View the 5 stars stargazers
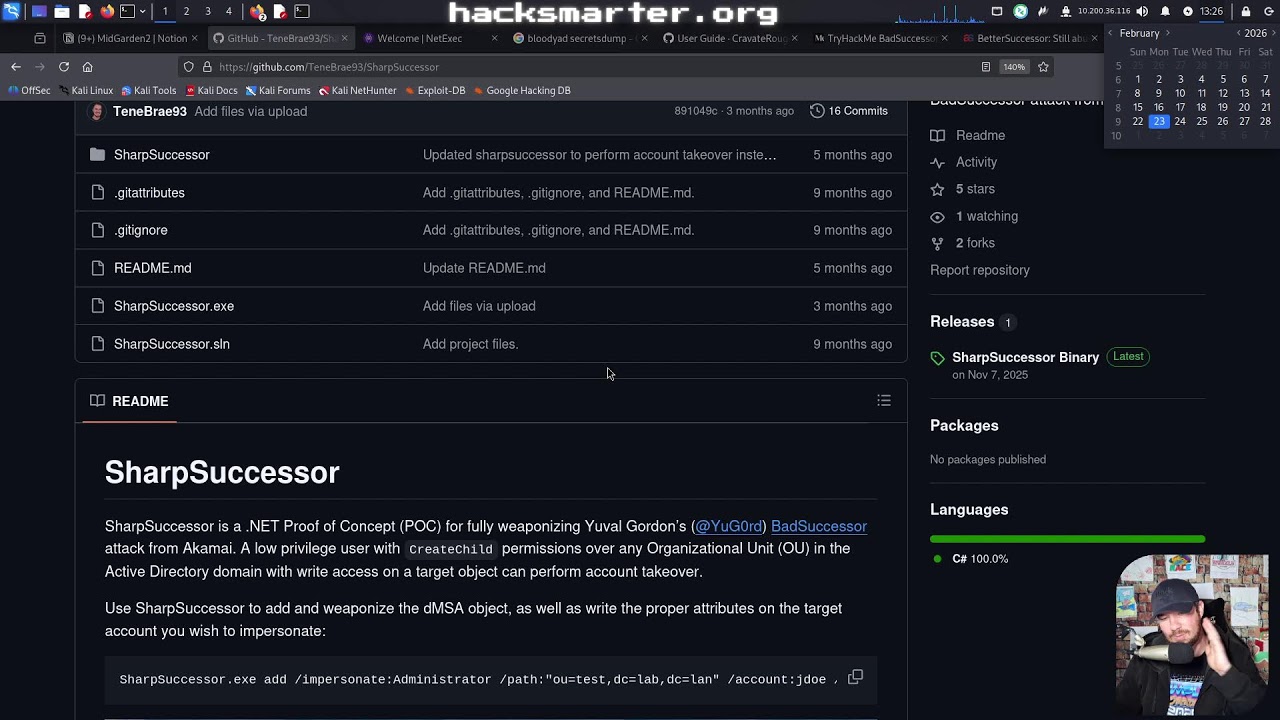Image resolution: width=1280 pixels, height=720 pixels. 963,189
